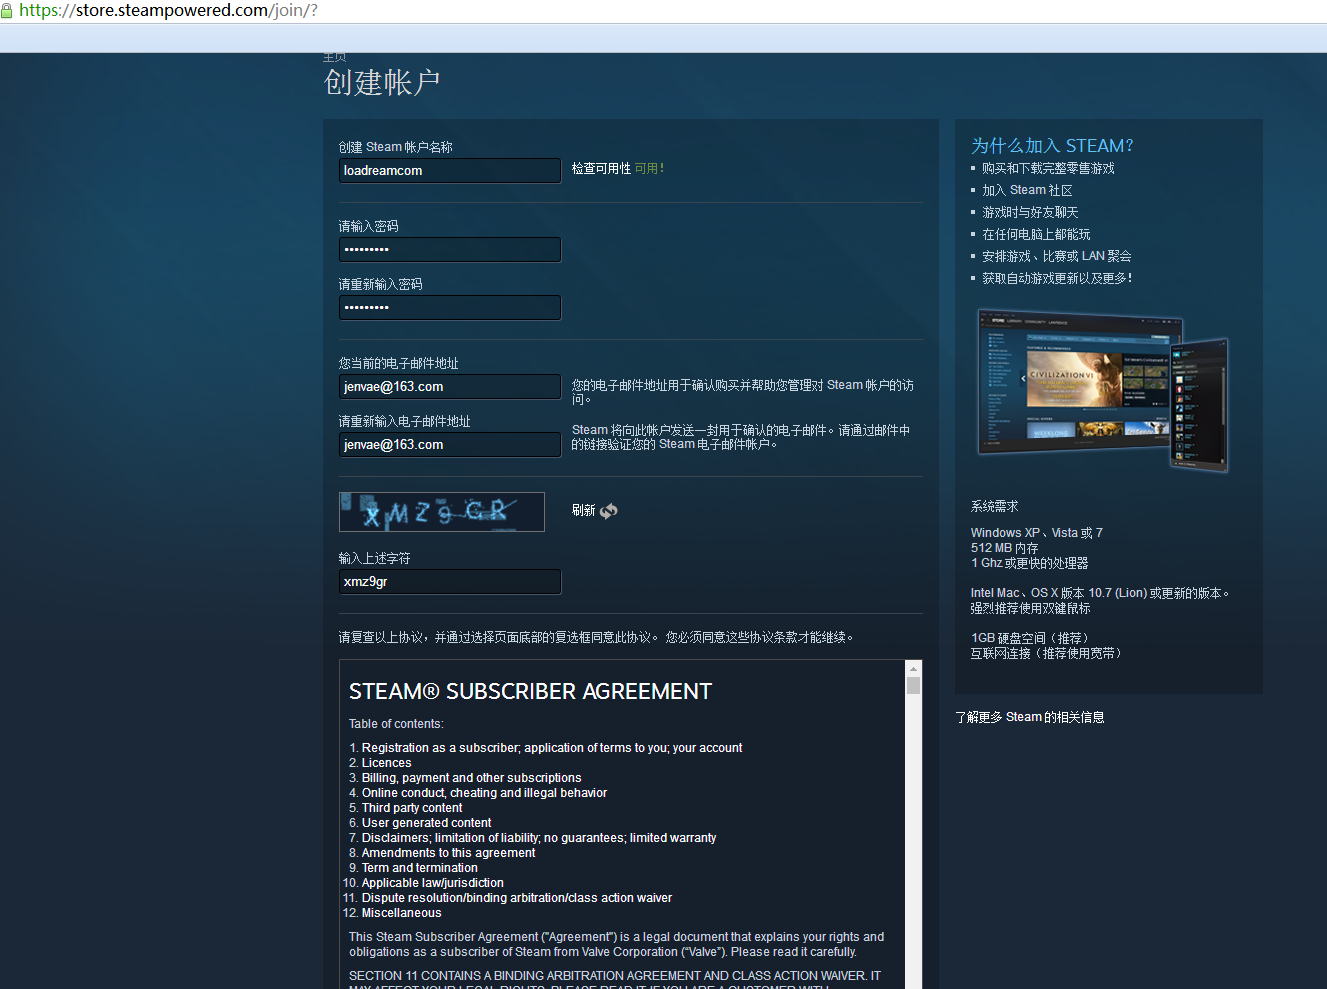Click the secure padlock icon in the address bar

[x=6, y=11]
